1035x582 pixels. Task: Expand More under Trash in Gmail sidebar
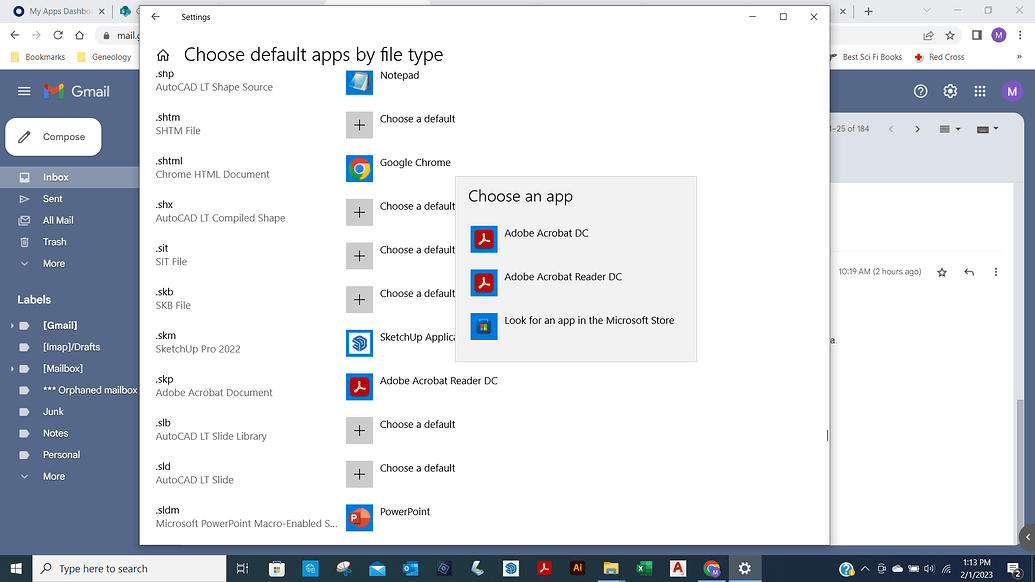[x=53, y=264]
